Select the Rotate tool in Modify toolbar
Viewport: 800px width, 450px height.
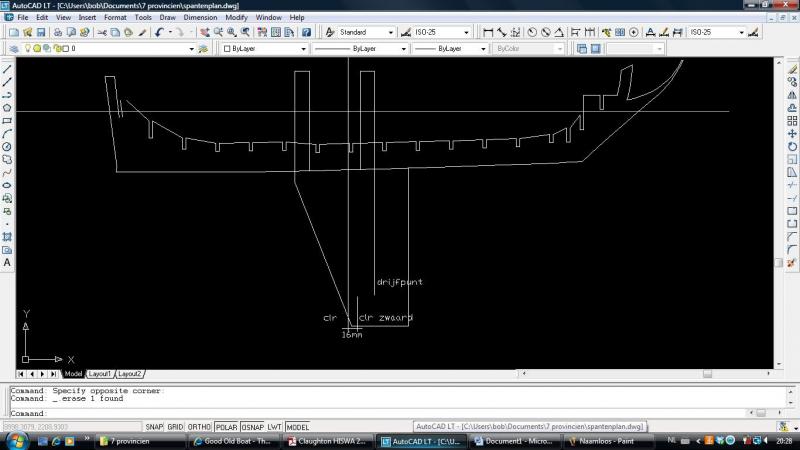[792, 146]
